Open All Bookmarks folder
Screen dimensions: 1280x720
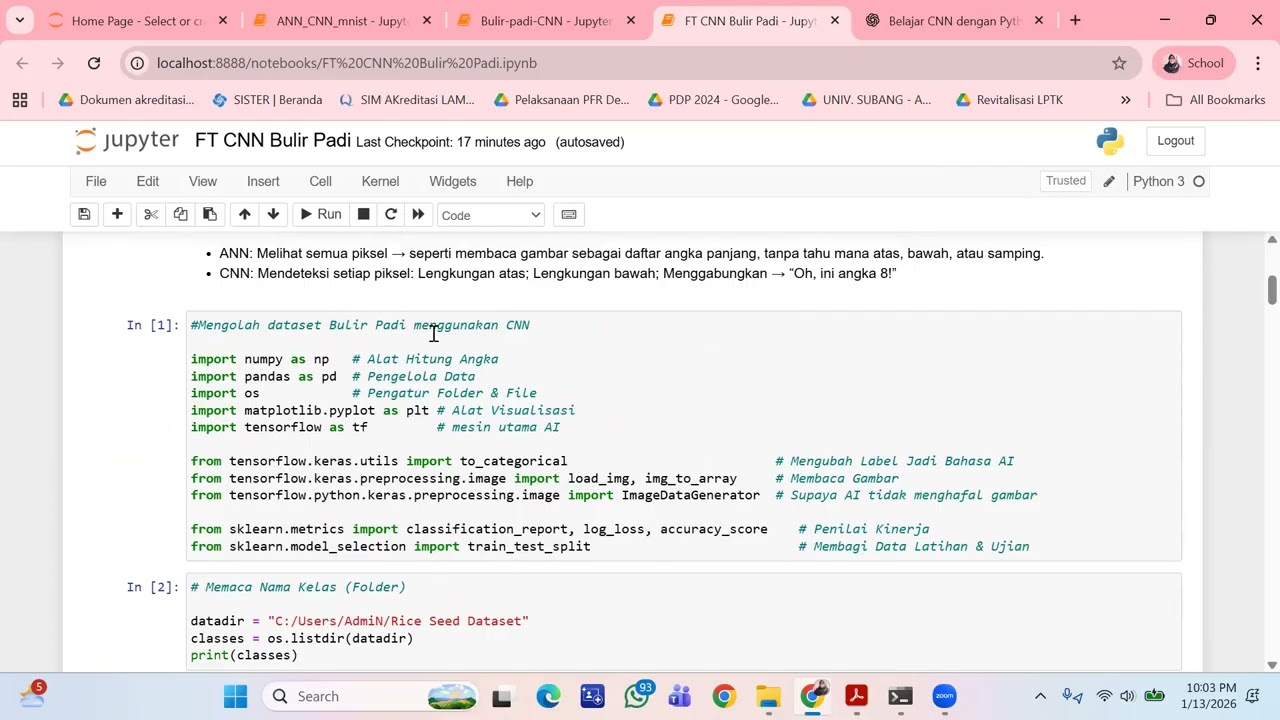coord(1215,100)
